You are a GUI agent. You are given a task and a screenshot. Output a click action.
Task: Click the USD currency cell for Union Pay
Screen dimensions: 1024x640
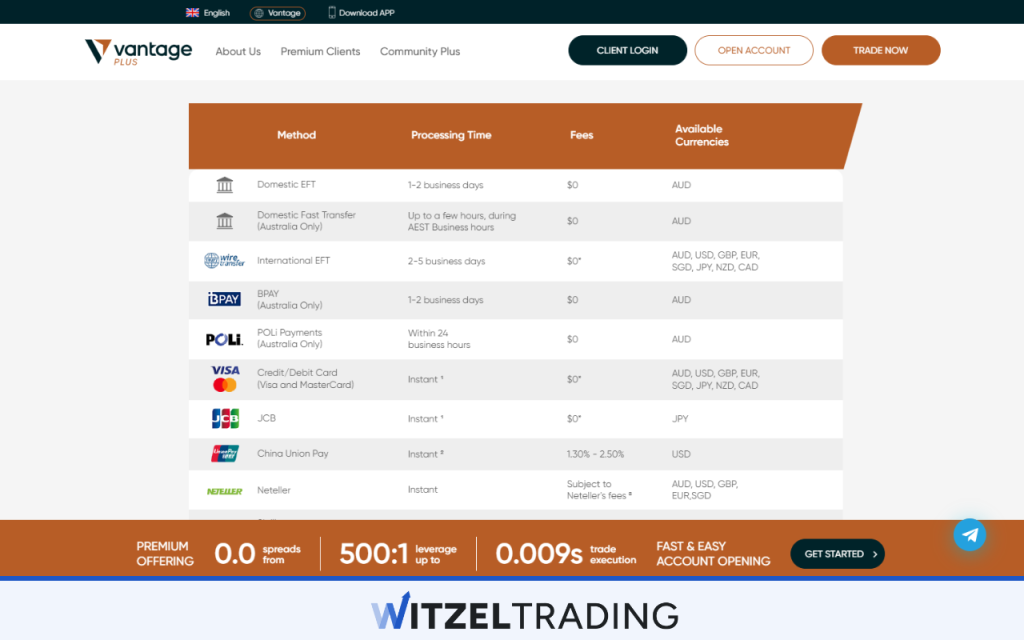pos(681,454)
